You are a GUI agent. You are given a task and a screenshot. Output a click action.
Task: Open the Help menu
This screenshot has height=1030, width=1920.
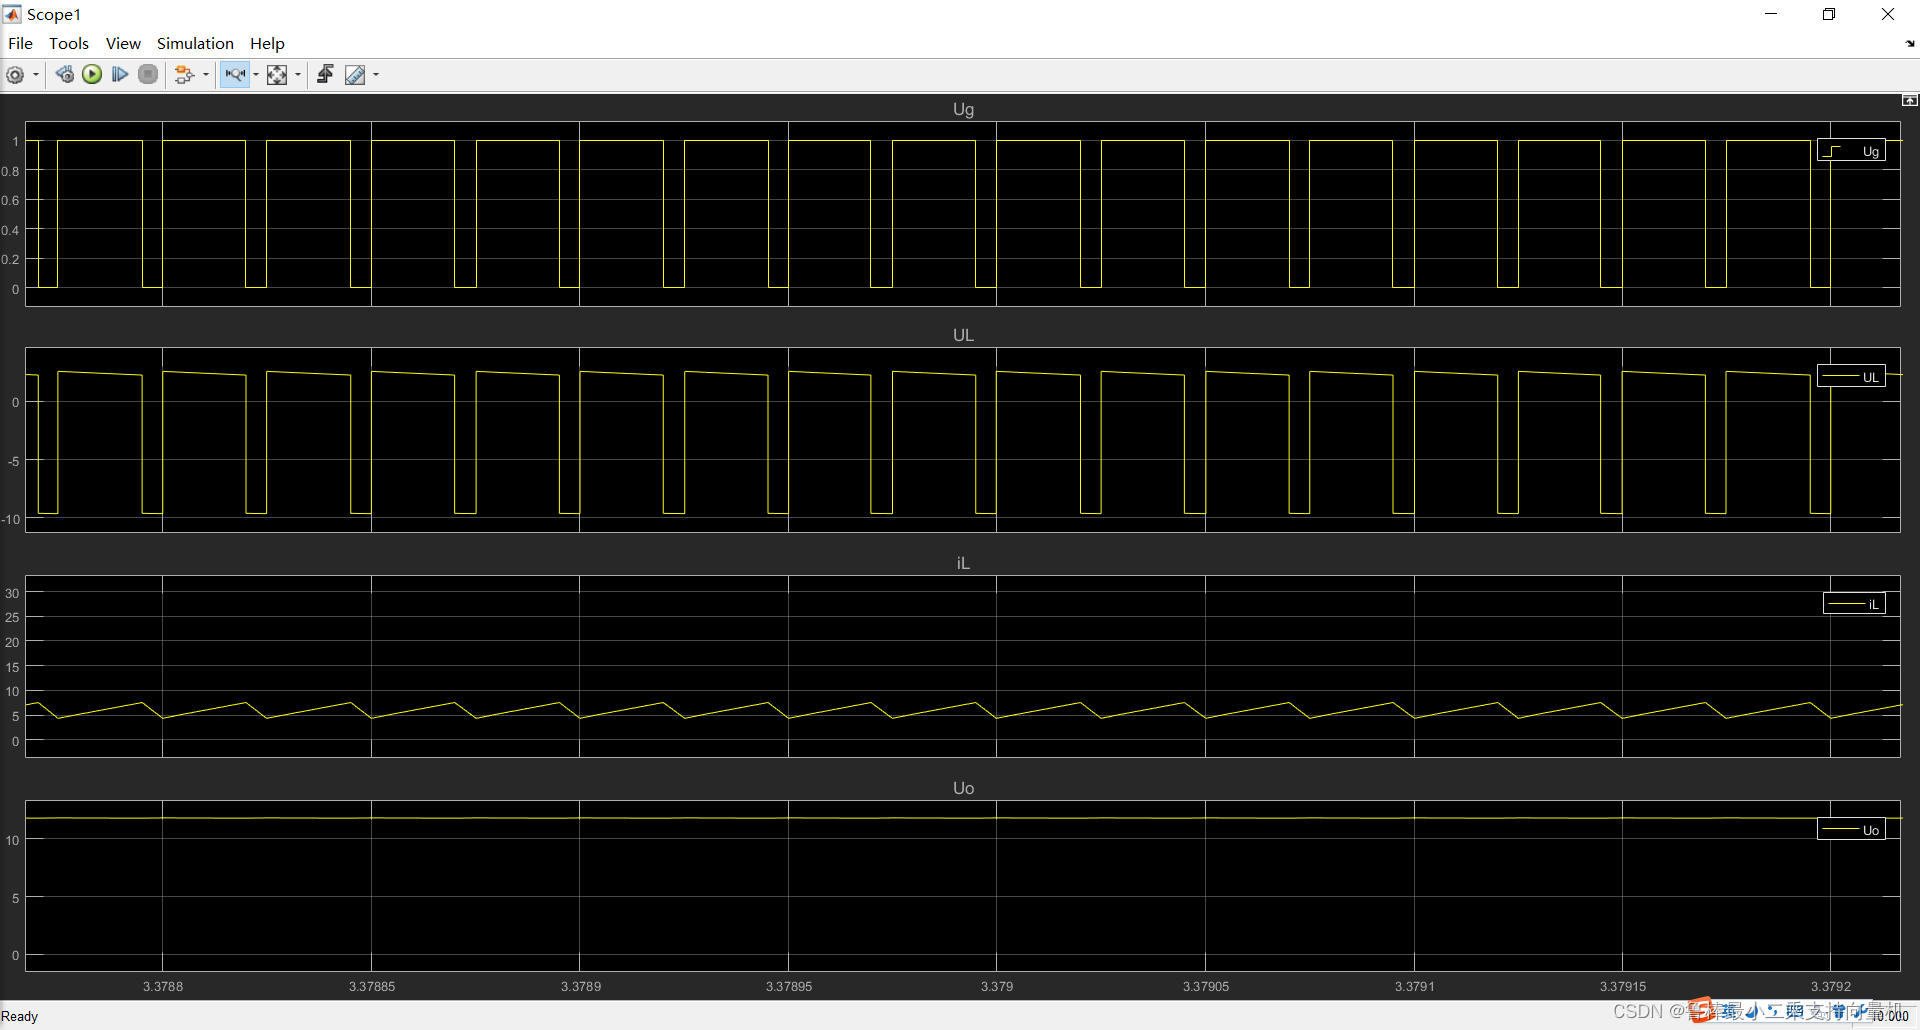[267, 43]
